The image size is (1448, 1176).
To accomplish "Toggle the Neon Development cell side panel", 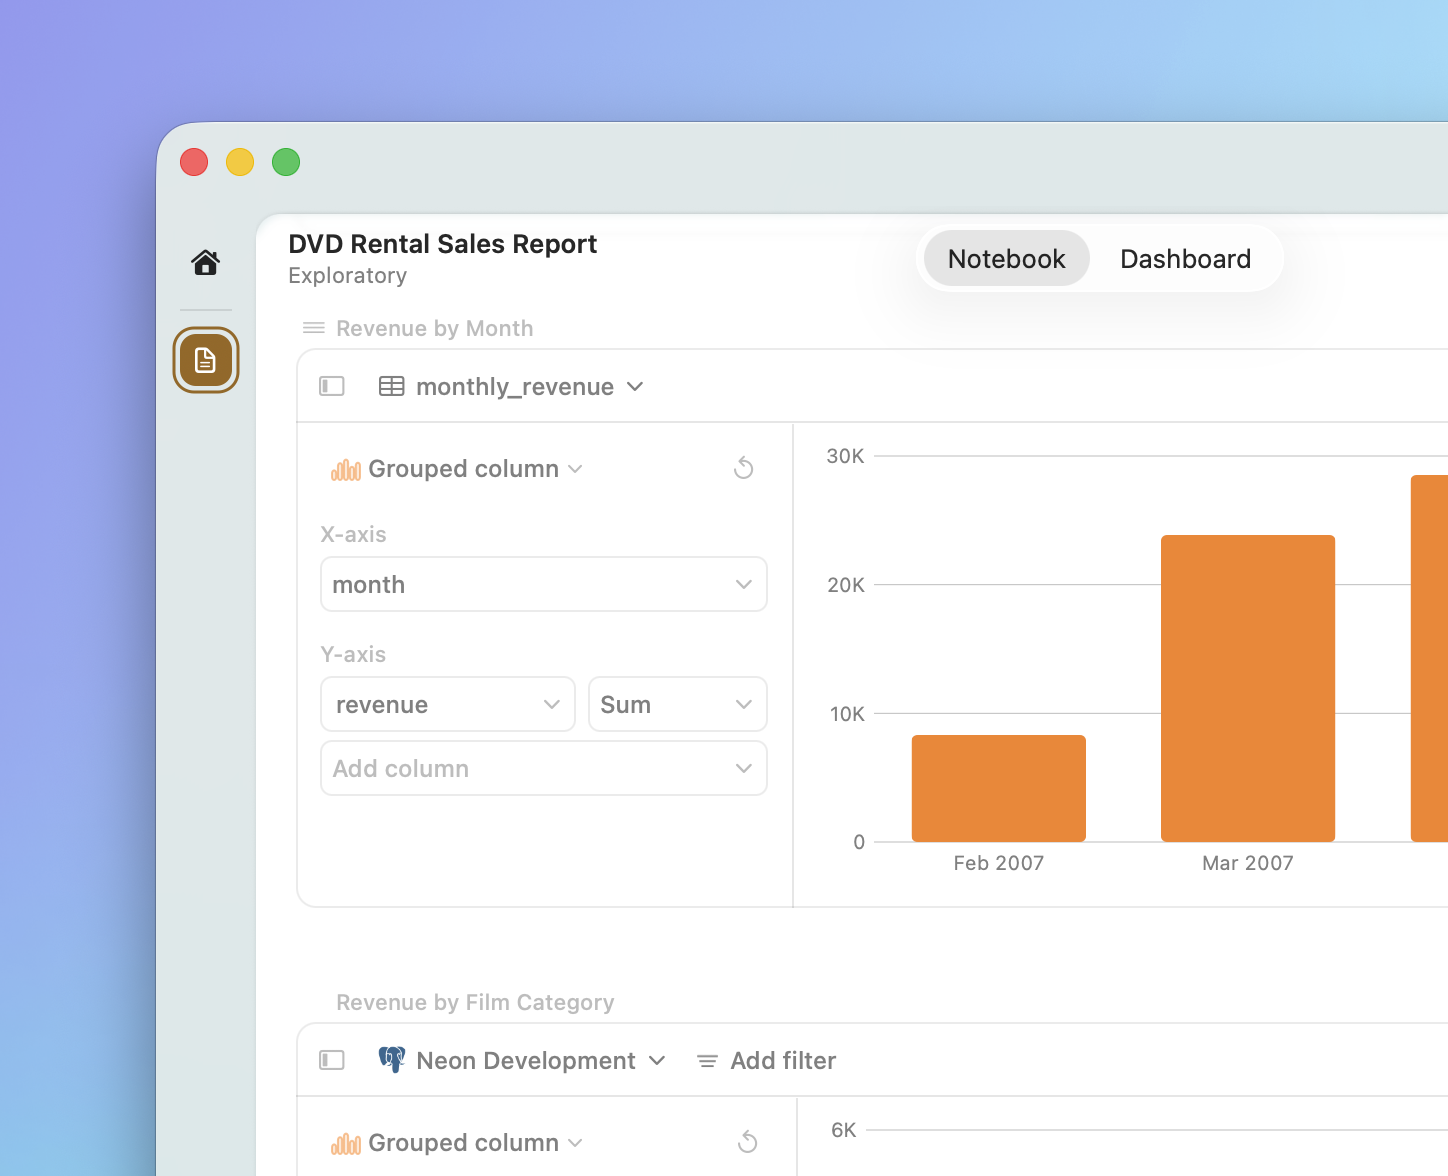I will coord(332,1060).
